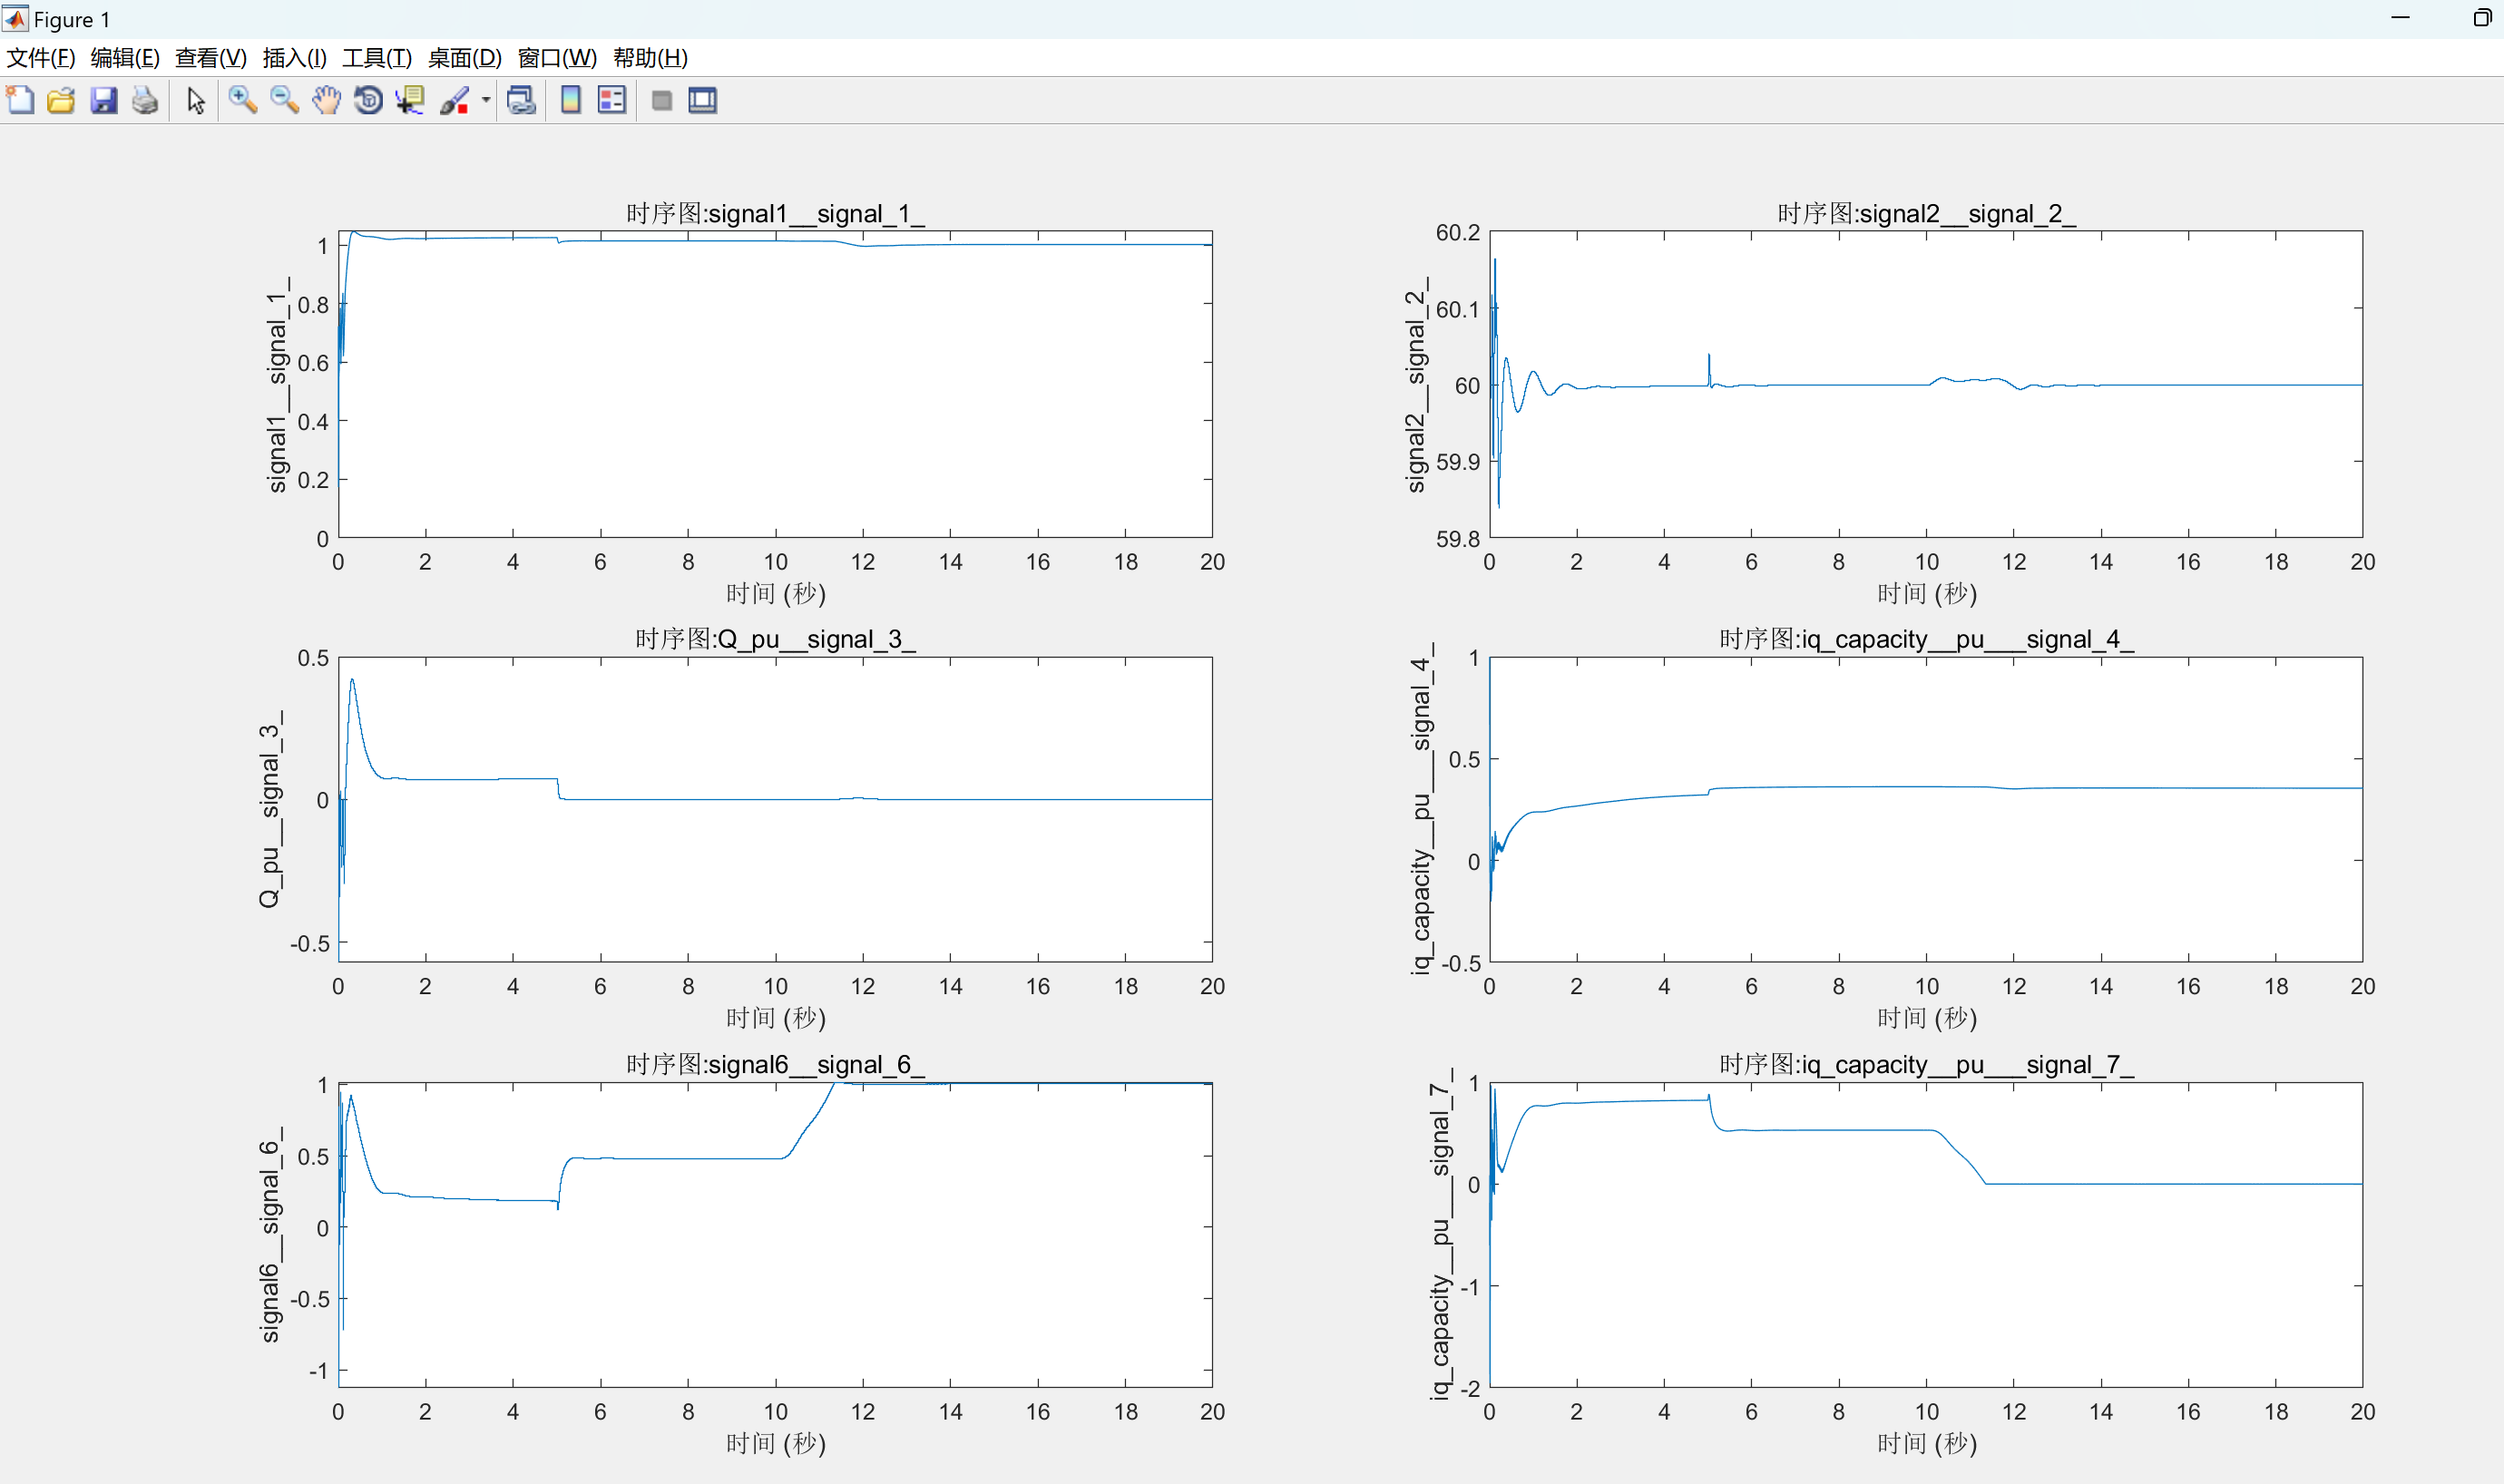Insert a colorbar using the toolbar icon
This screenshot has width=2504, height=1484.
click(x=570, y=100)
